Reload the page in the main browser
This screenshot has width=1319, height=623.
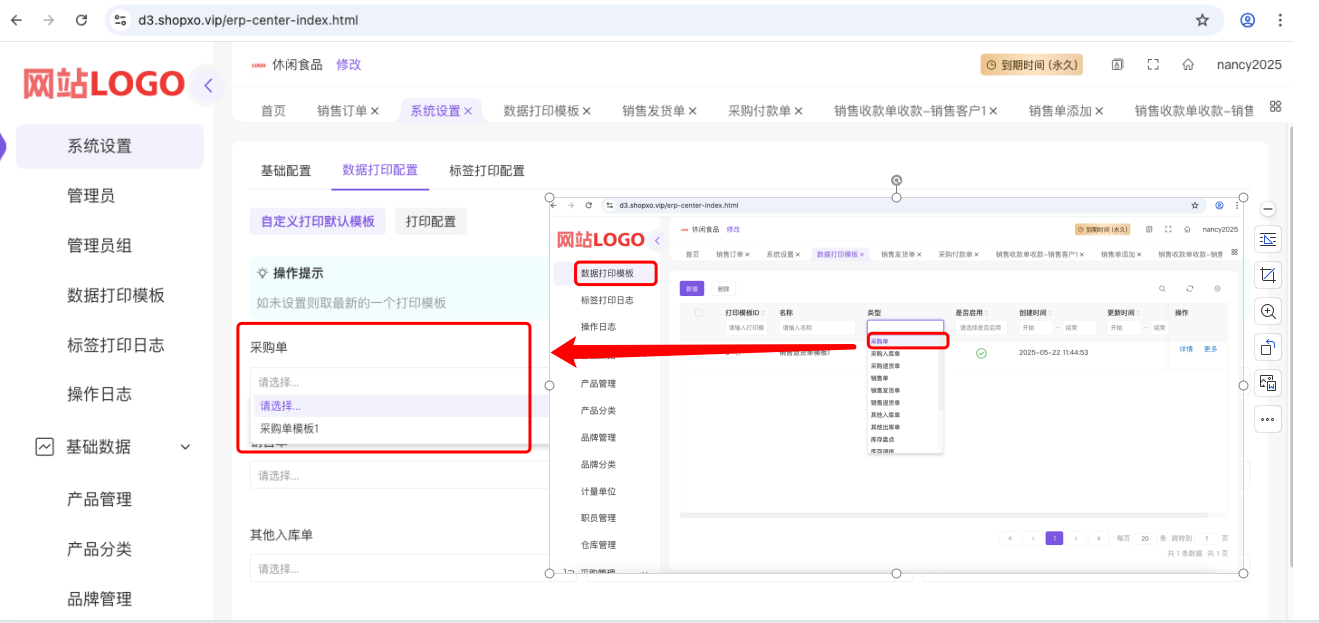pos(82,20)
